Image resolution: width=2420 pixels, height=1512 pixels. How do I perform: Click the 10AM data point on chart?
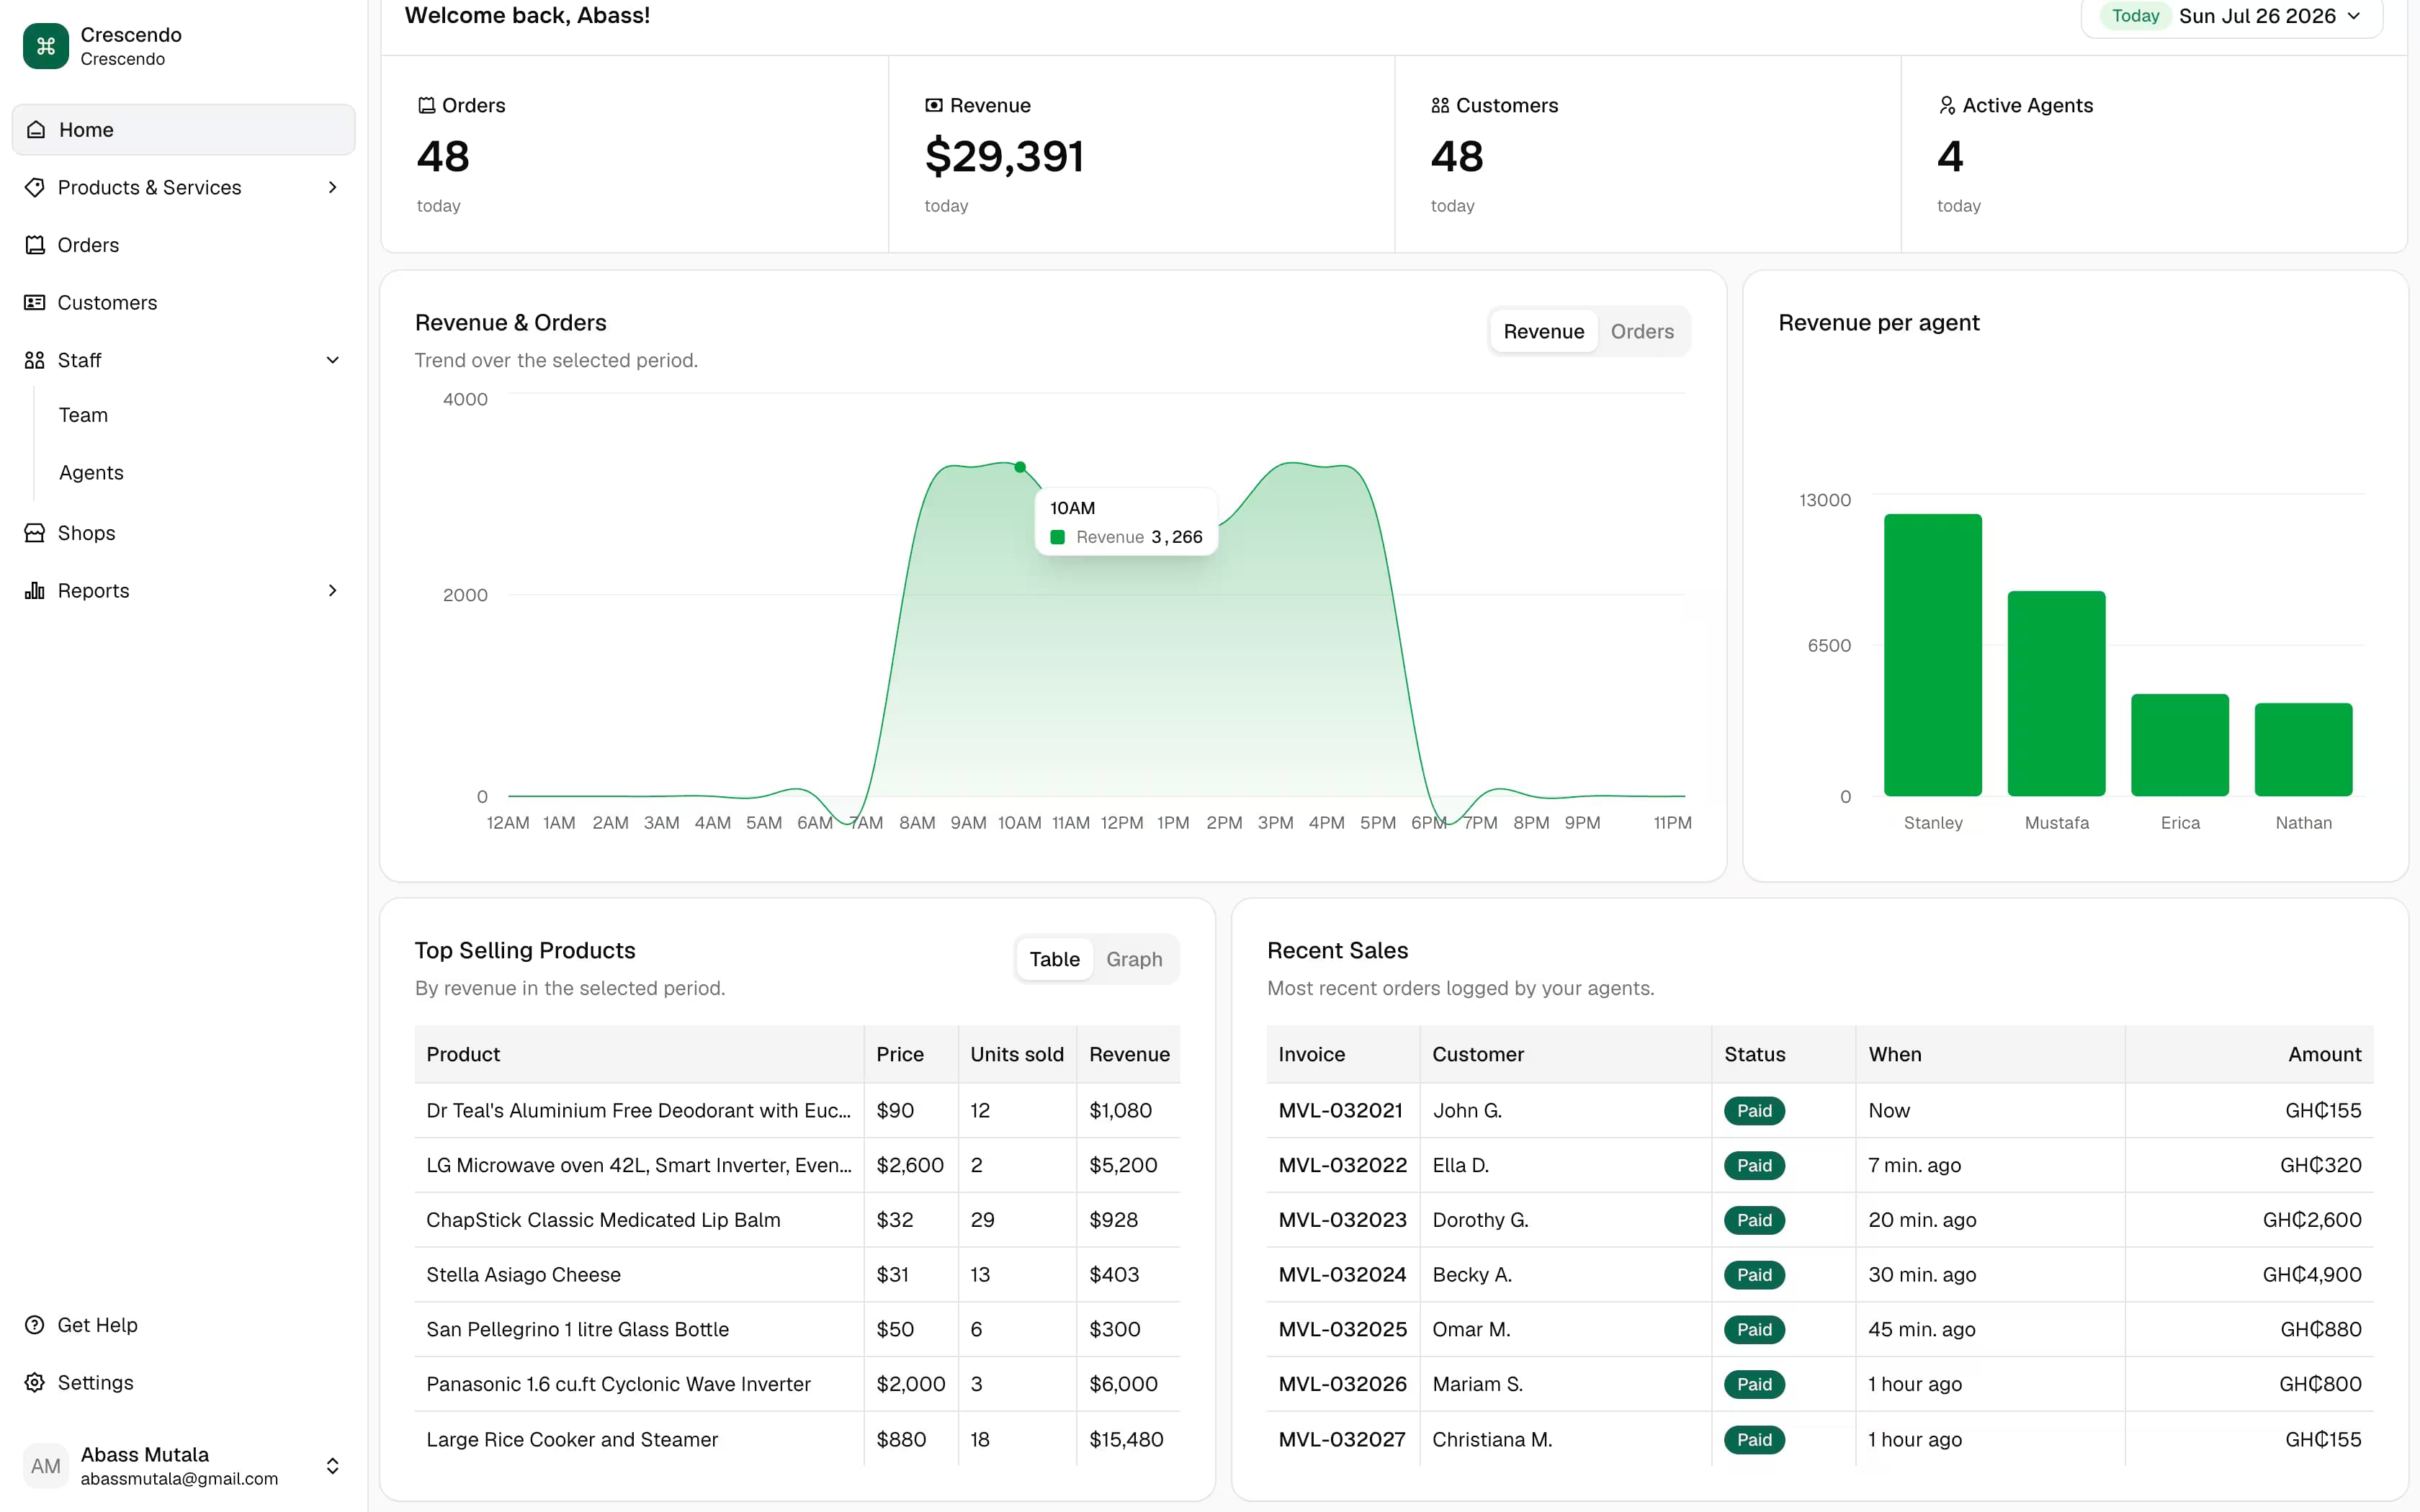click(1020, 467)
